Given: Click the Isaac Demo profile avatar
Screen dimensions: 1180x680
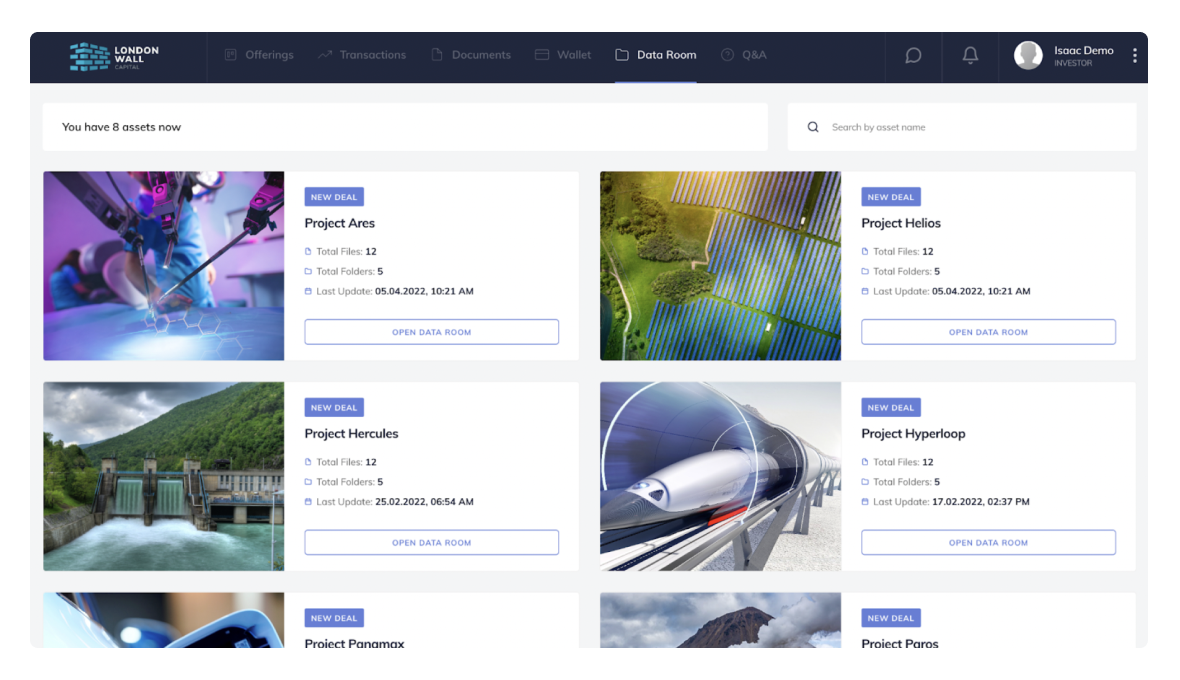Looking at the screenshot, I should (x=1028, y=56).
